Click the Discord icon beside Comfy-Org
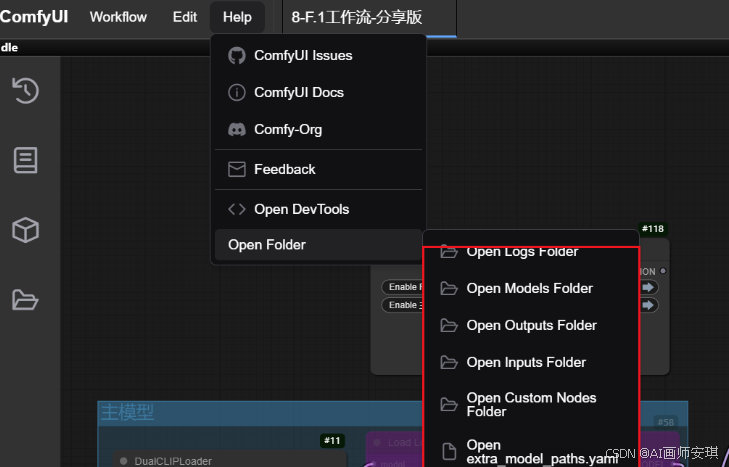 click(237, 129)
